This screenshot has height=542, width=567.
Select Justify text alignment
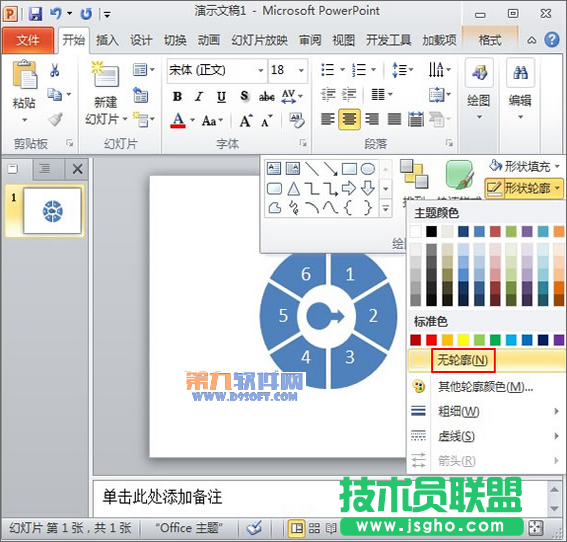click(x=394, y=119)
